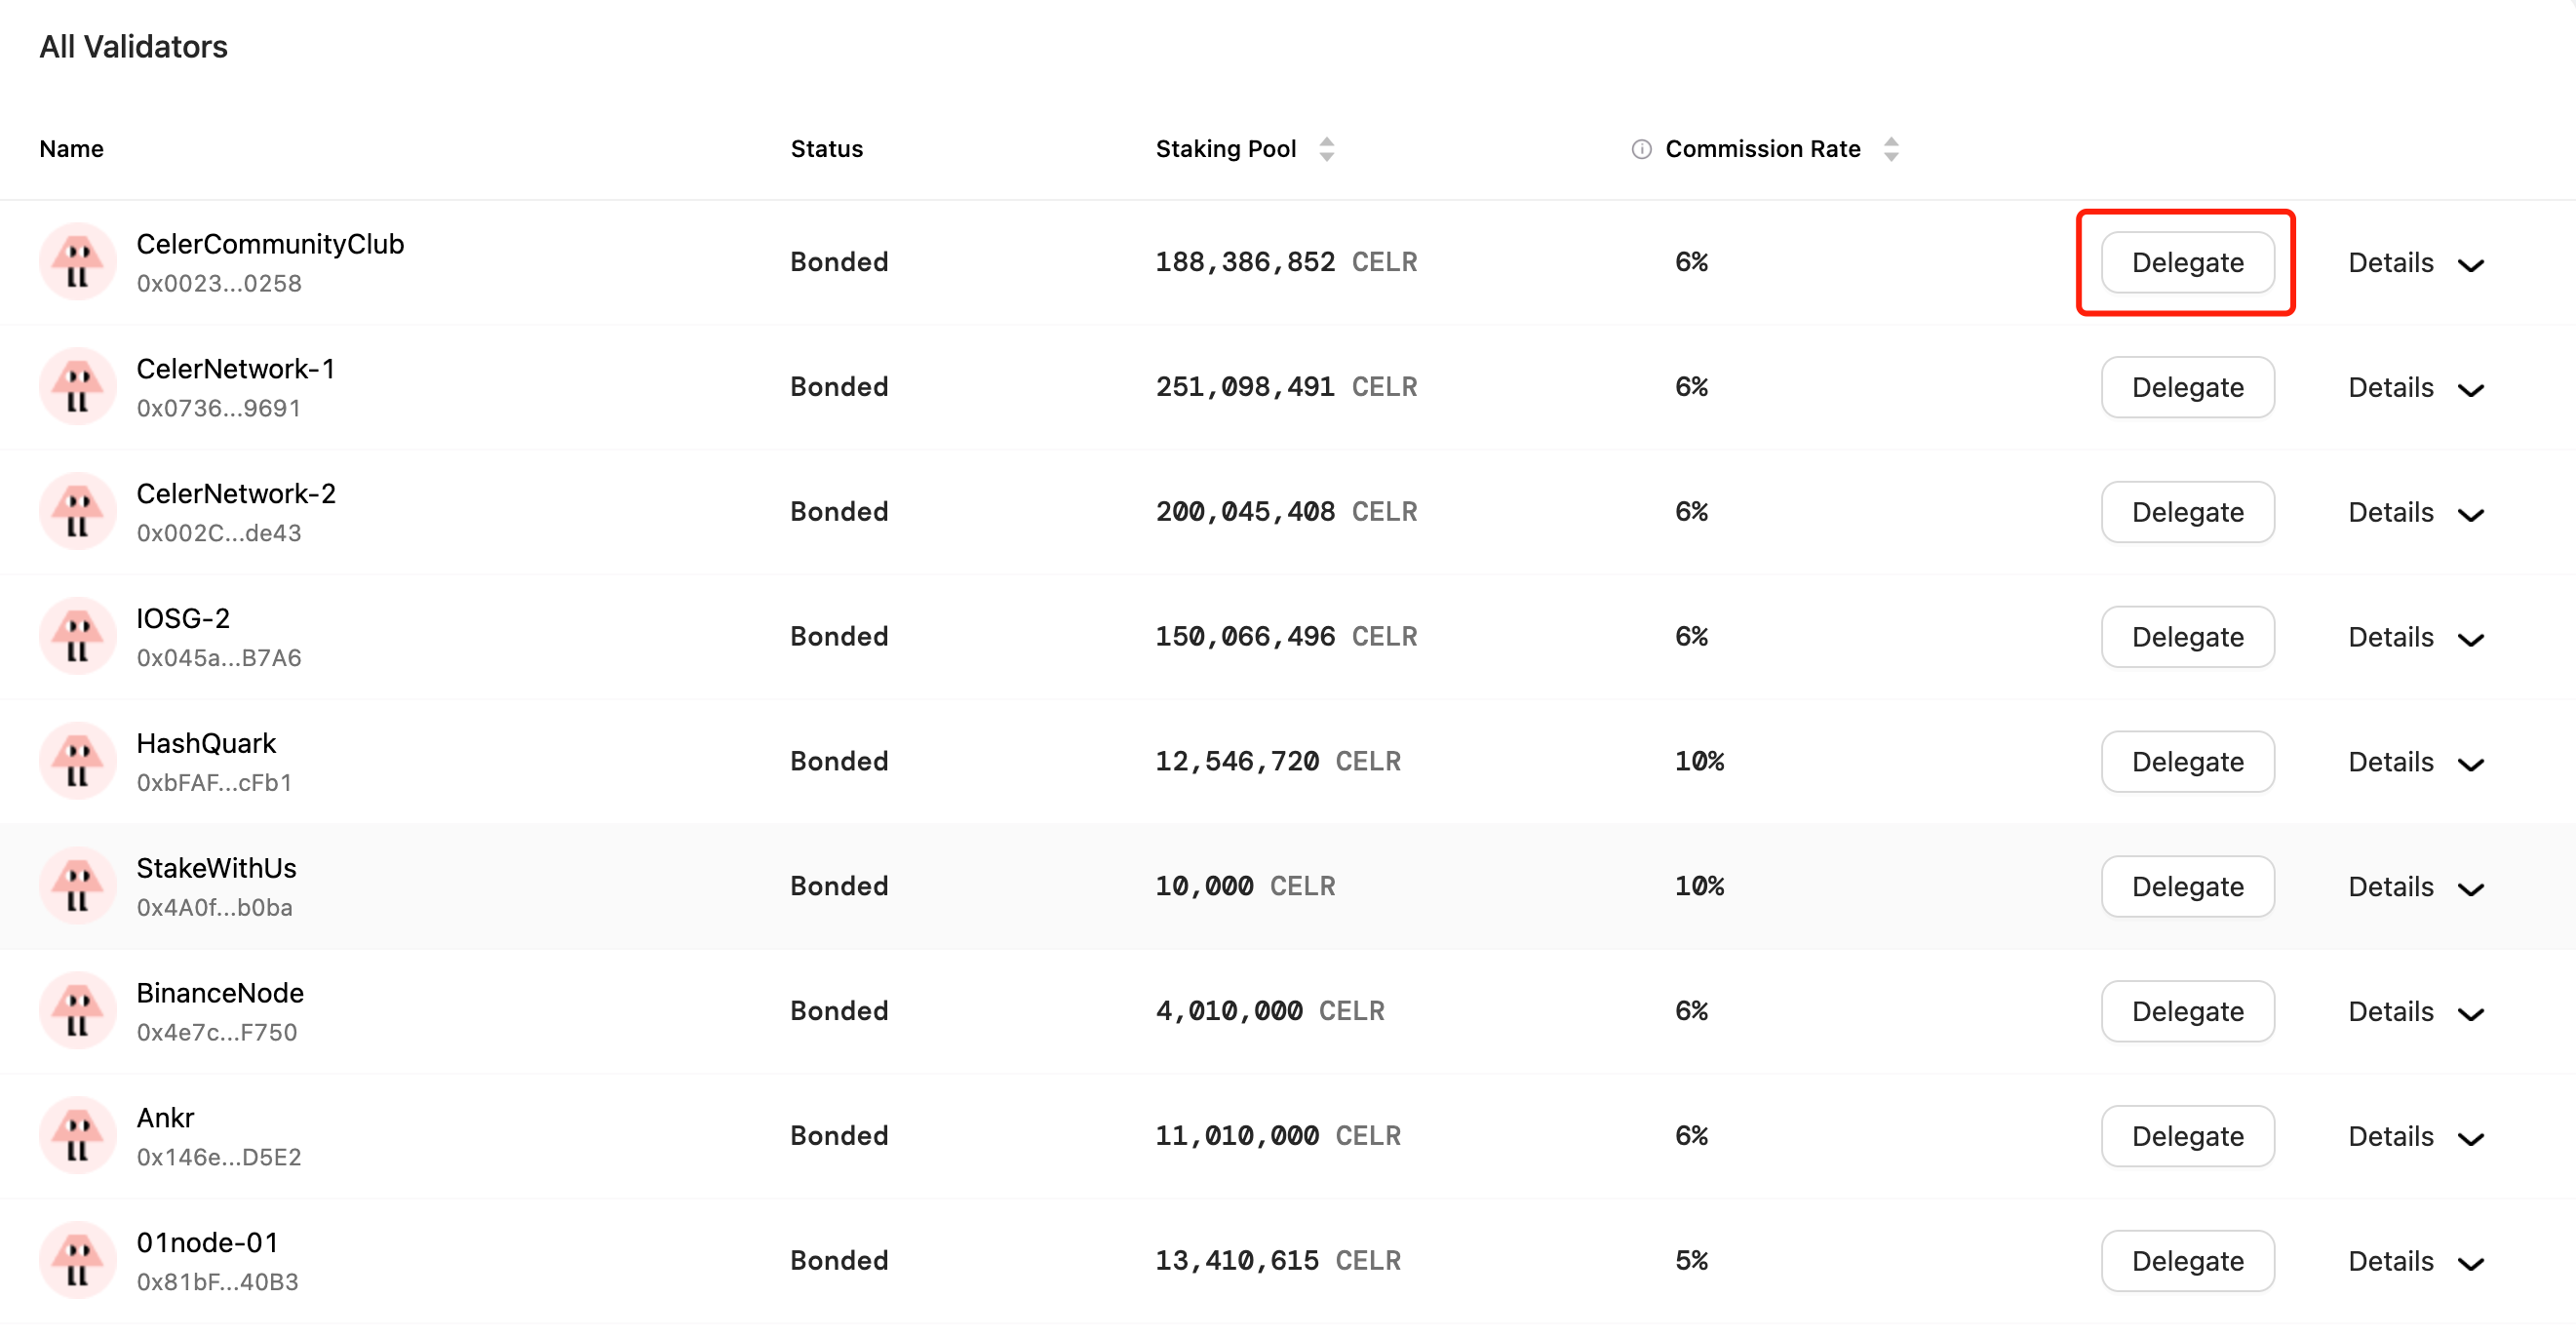This screenshot has width=2576, height=1338.
Task: Click the Staking Pool column header
Action: tap(1225, 149)
